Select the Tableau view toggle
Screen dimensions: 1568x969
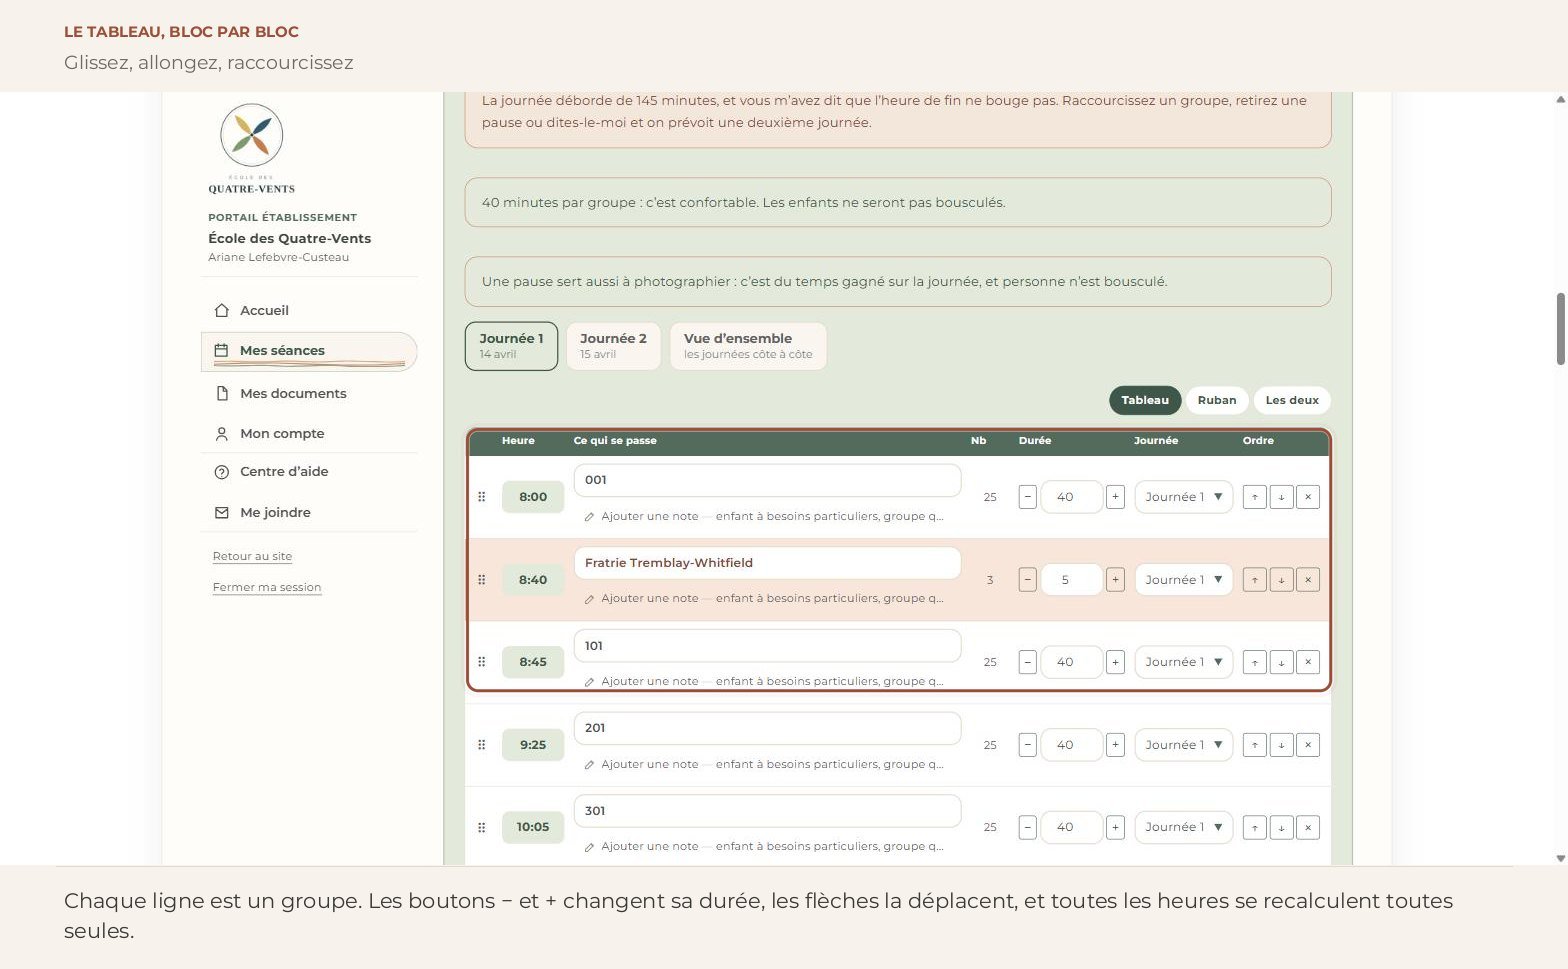pos(1145,400)
